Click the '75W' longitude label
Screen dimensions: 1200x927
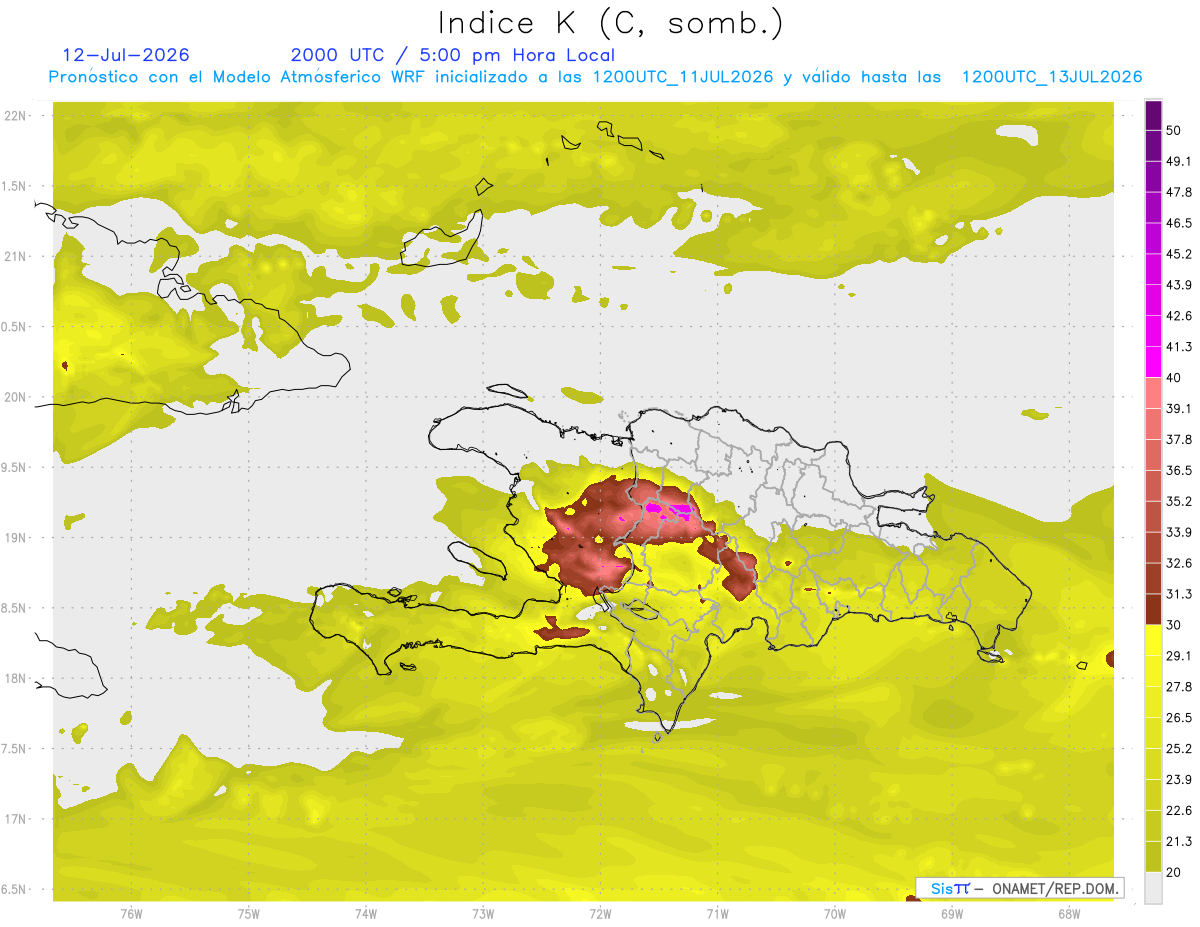(249, 913)
